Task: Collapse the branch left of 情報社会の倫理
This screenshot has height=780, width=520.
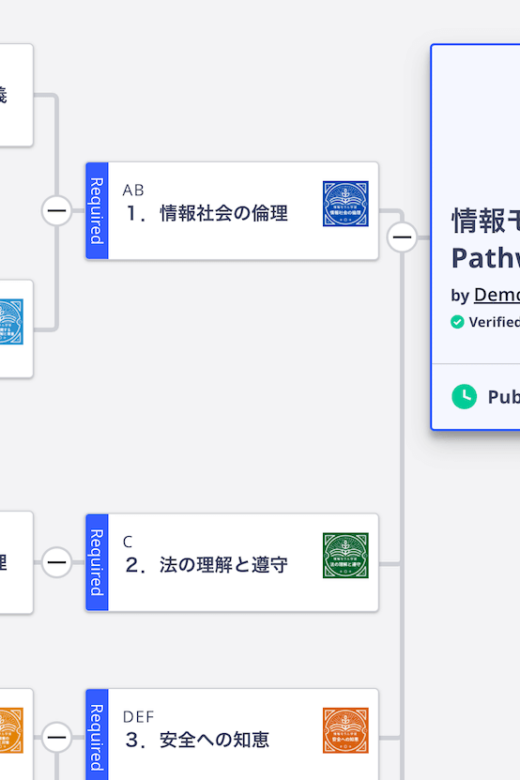Action: (x=57, y=211)
